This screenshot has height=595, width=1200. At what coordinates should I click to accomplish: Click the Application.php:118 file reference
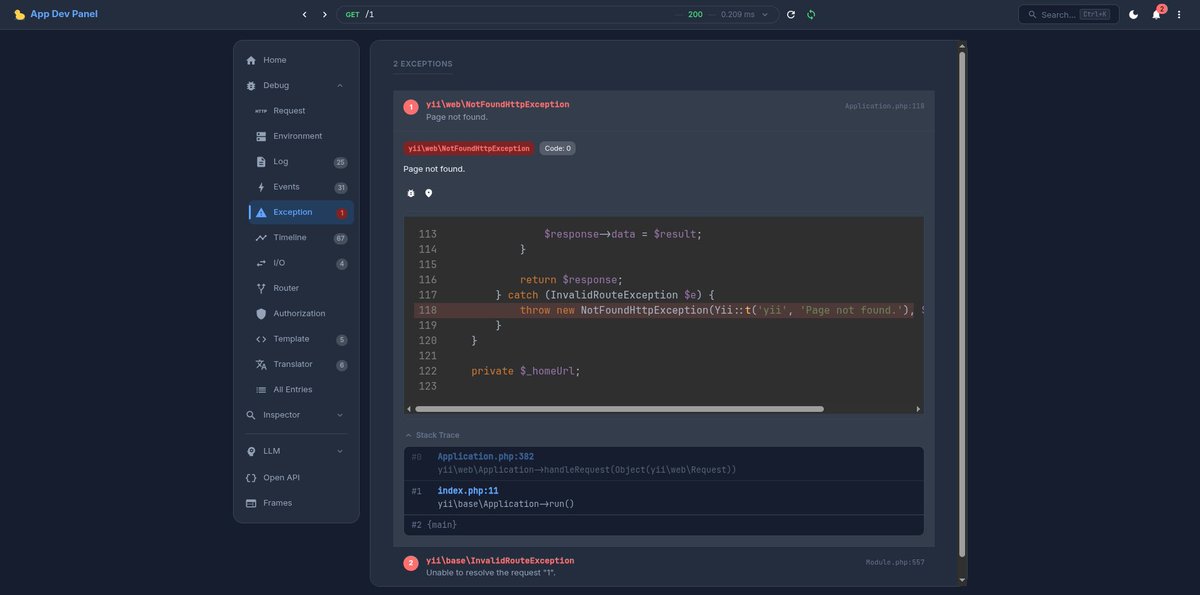(x=884, y=105)
